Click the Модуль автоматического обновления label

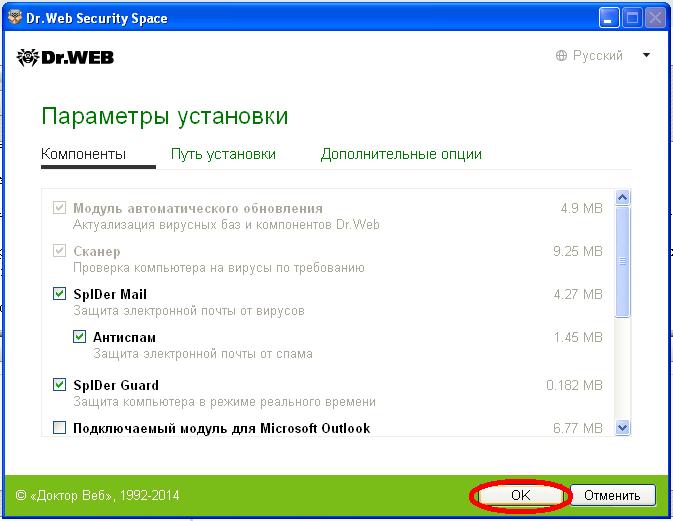click(198, 209)
